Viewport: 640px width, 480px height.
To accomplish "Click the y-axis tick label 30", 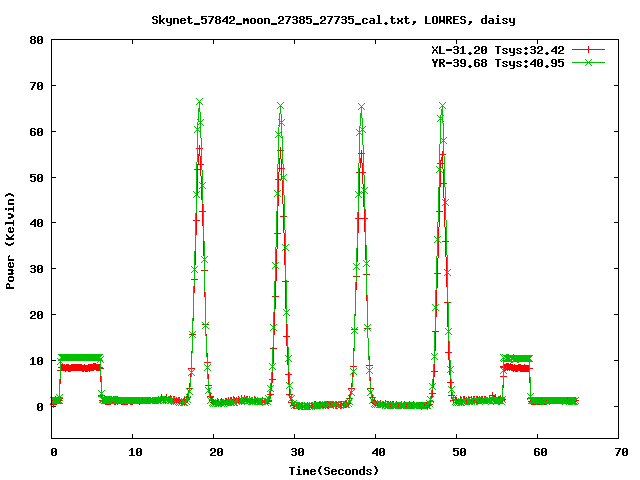I will pyautogui.click(x=37, y=269).
